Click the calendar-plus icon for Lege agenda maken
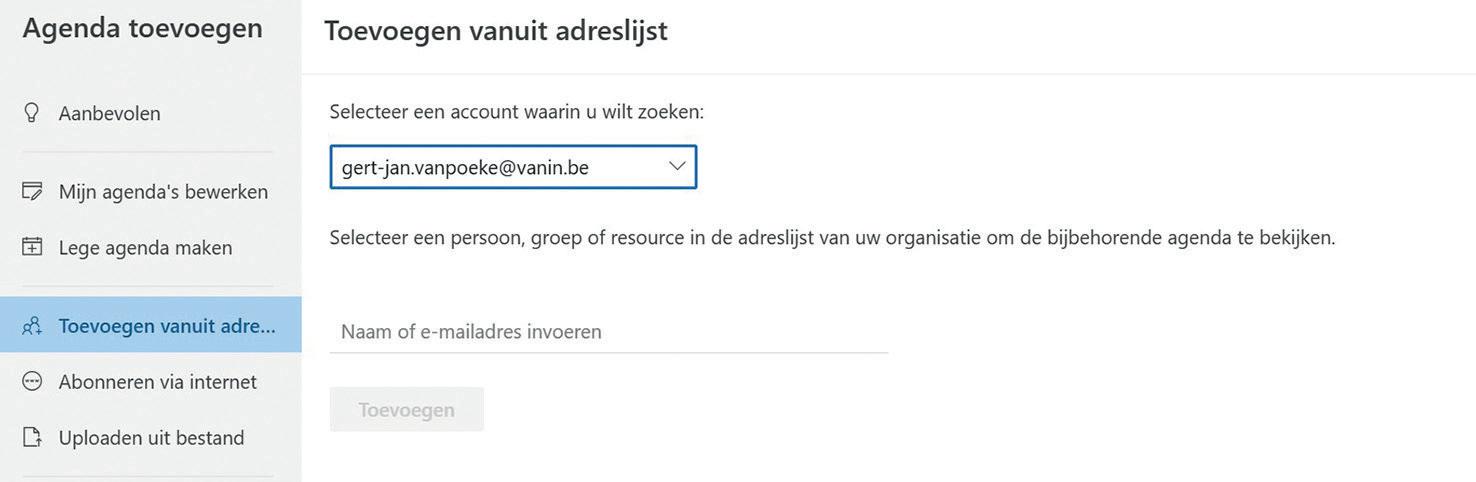 (x=32, y=247)
